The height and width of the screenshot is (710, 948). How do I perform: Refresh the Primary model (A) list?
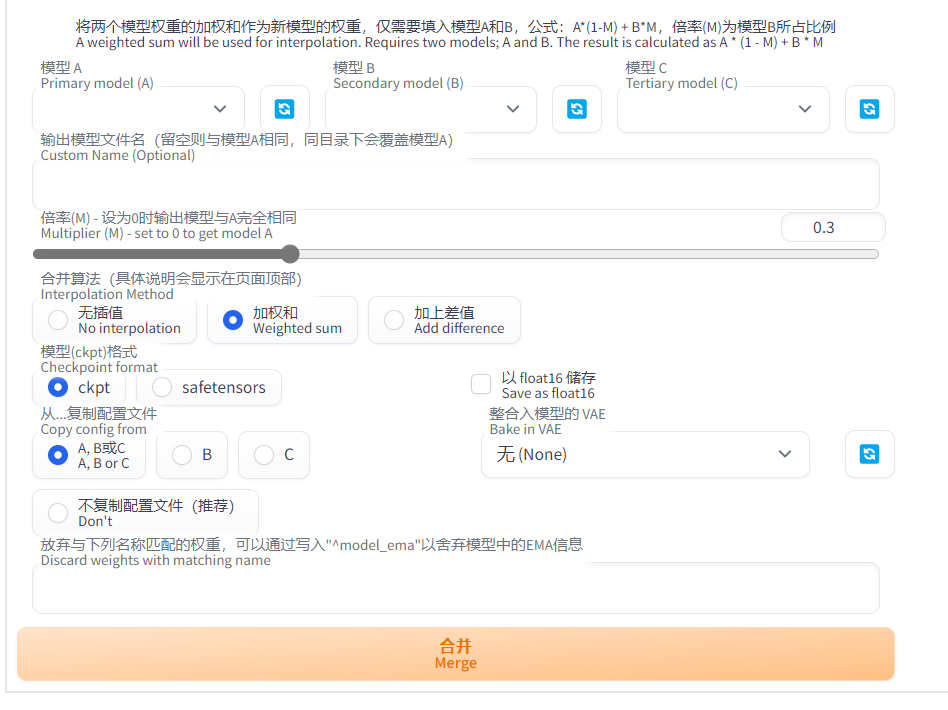pyautogui.click(x=285, y=109)
